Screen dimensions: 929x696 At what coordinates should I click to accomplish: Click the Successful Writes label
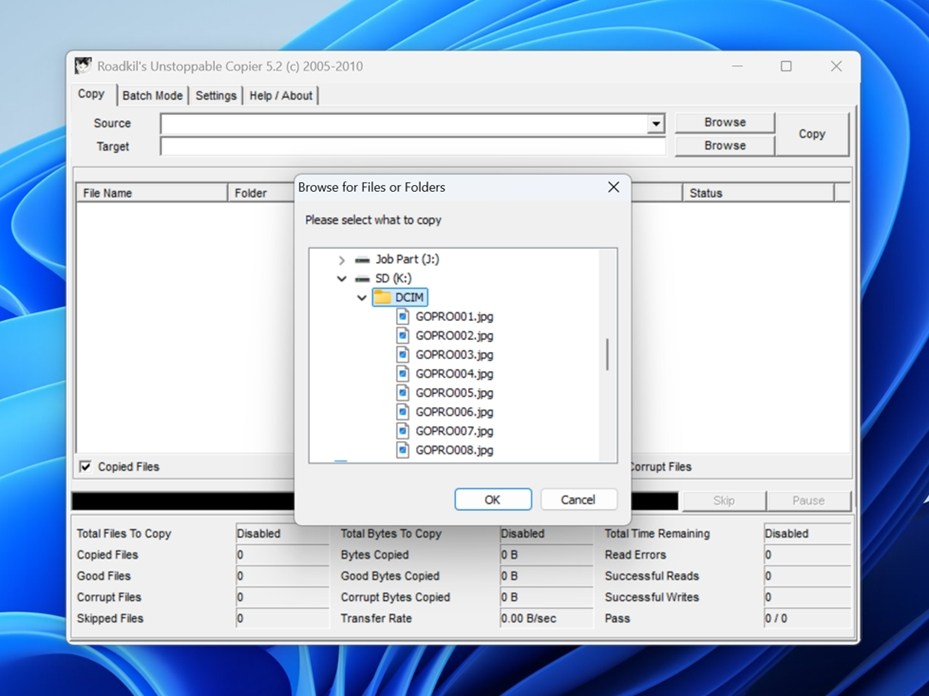[x=652, y=597]
